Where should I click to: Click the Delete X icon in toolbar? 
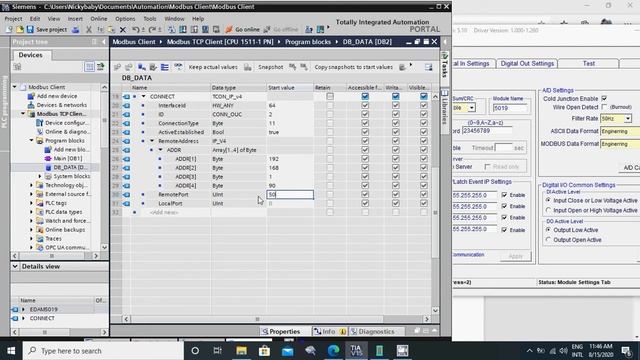[122, 29]
